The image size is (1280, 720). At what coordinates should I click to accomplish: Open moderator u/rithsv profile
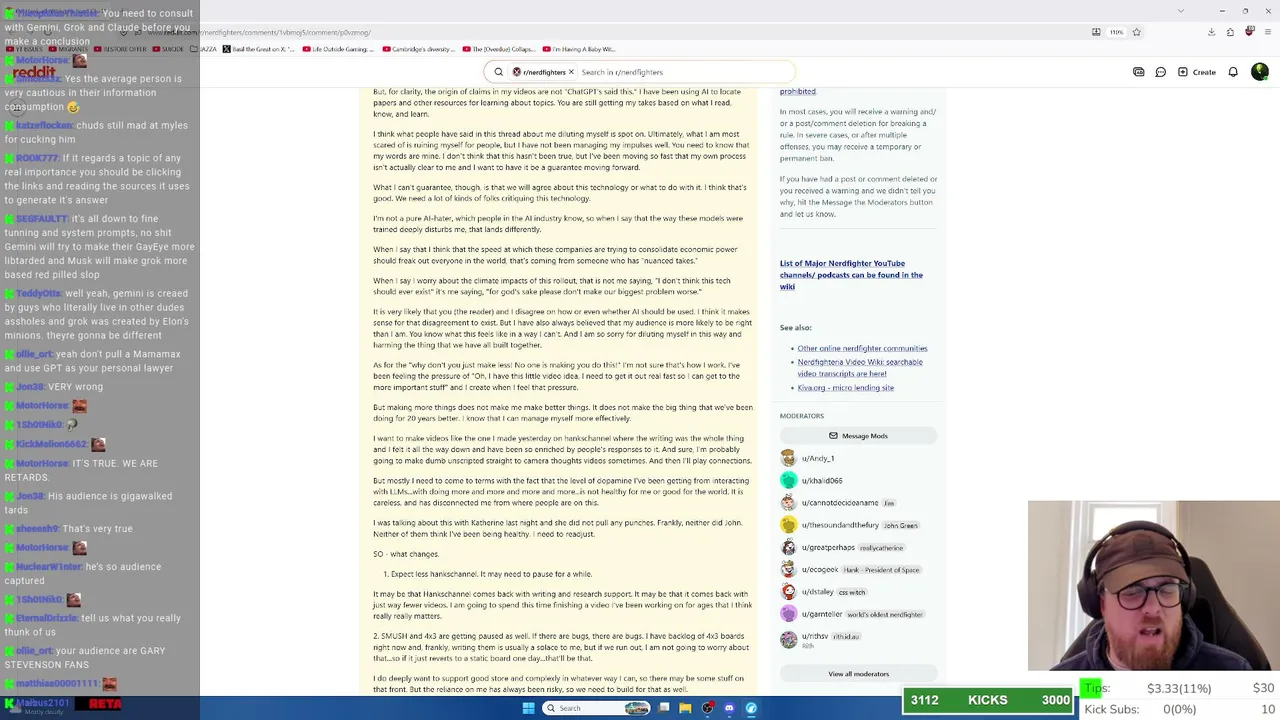815,636
